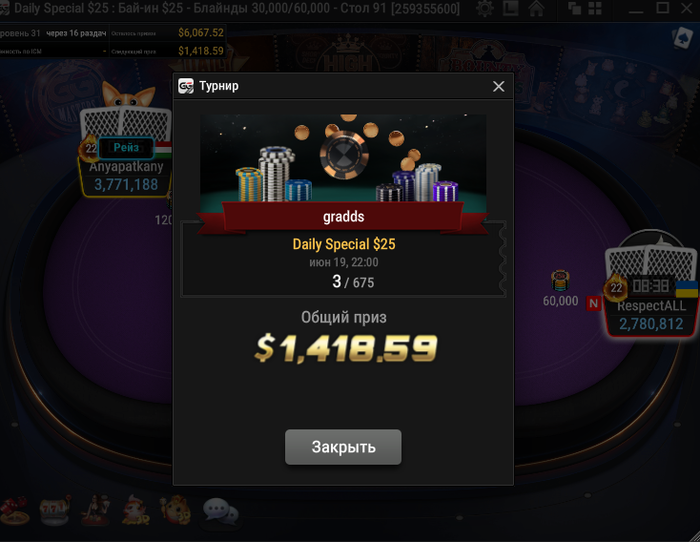The height and width of the screenshot is (542, 700).
Task: Click the $1,418.59 next prize value
Action: click(x=201, y=51)
